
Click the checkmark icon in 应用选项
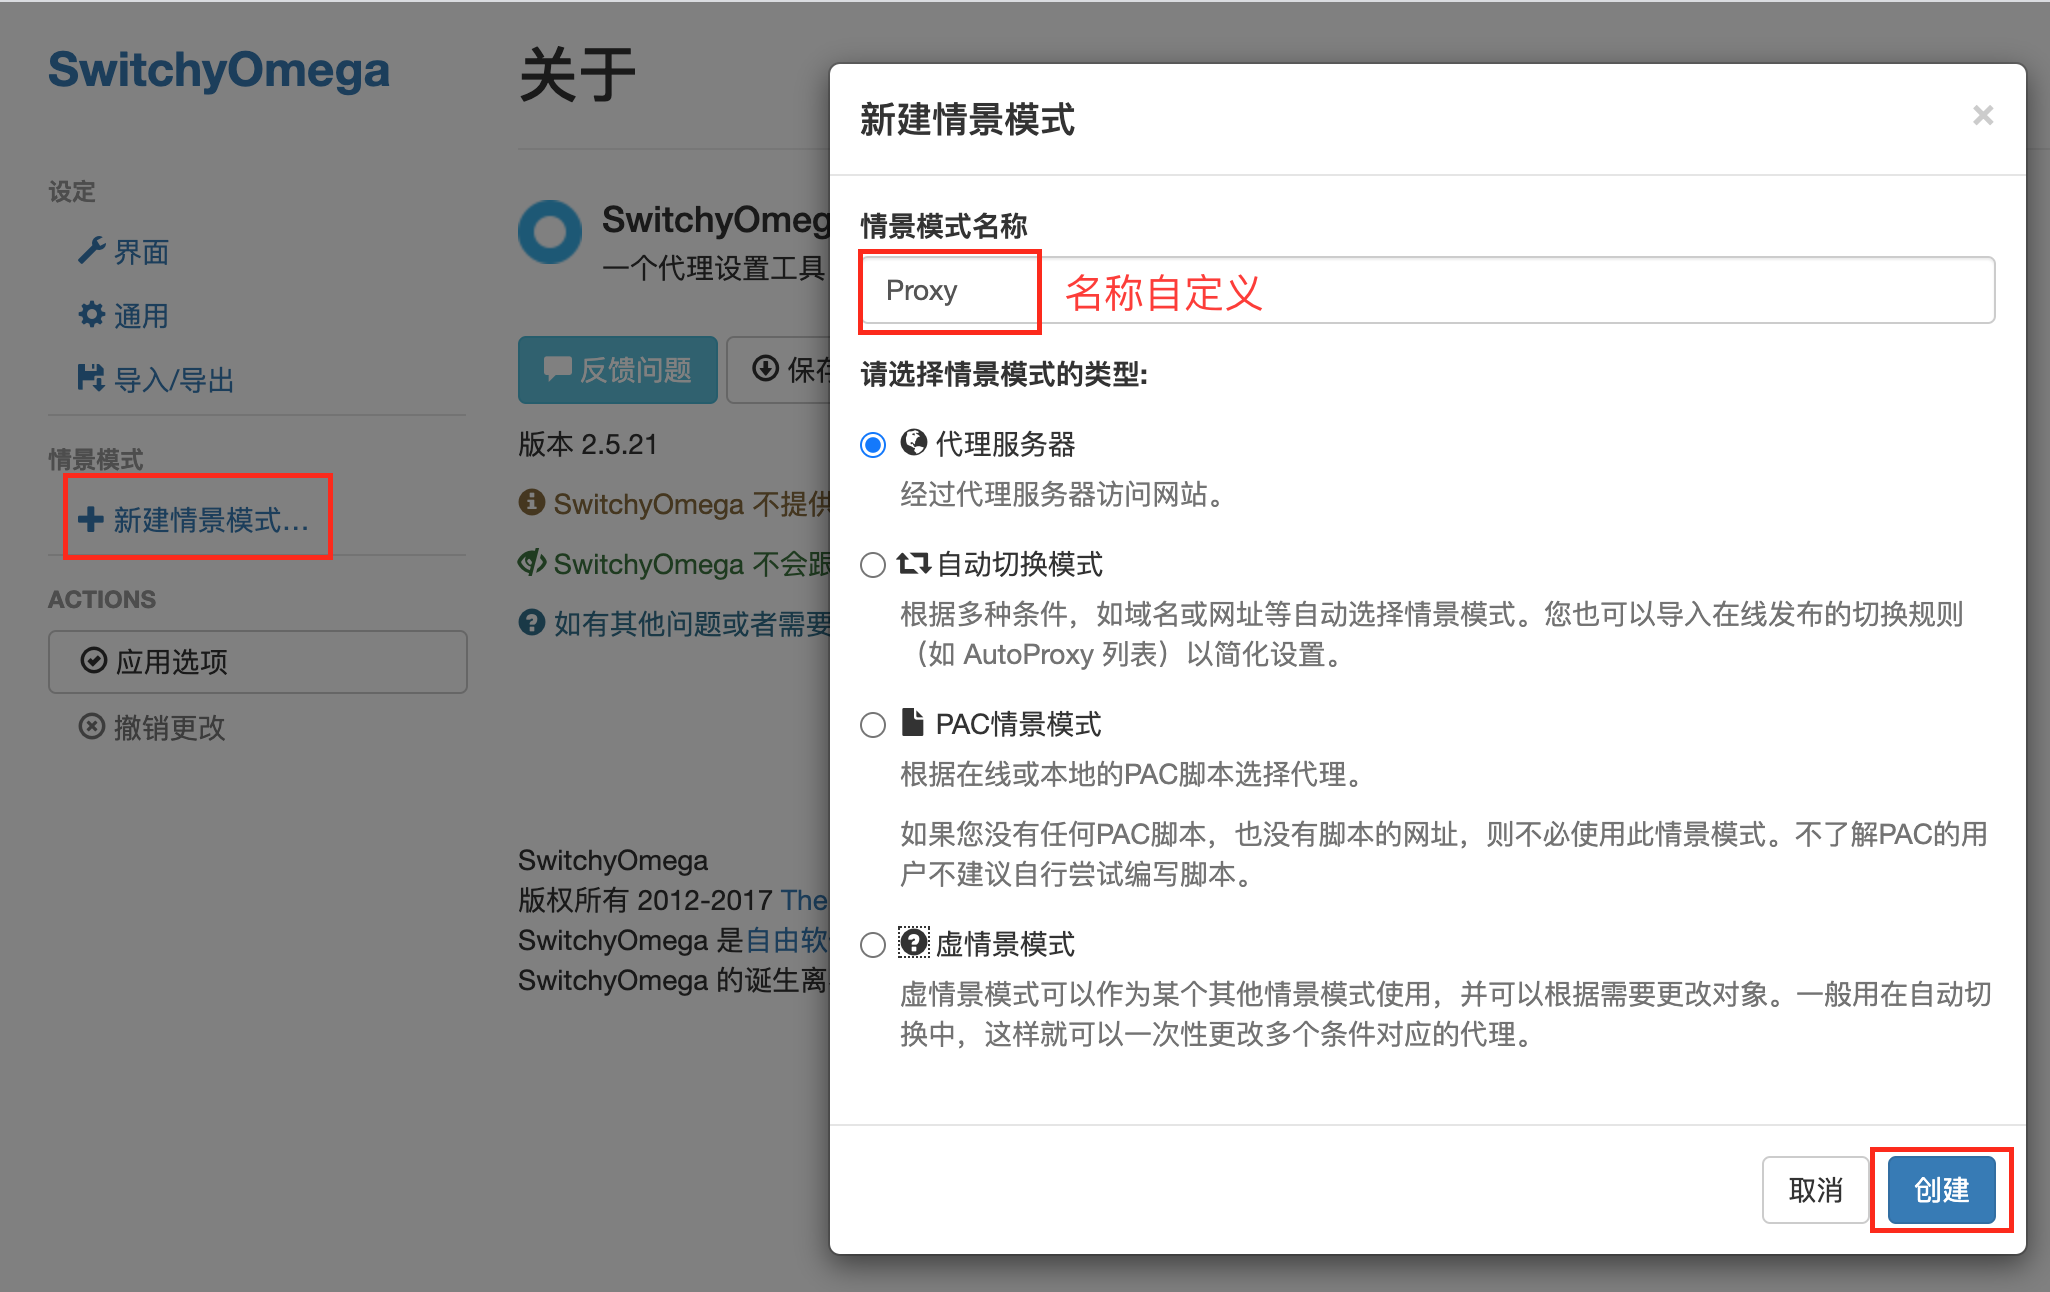click(x=93, y=661)
